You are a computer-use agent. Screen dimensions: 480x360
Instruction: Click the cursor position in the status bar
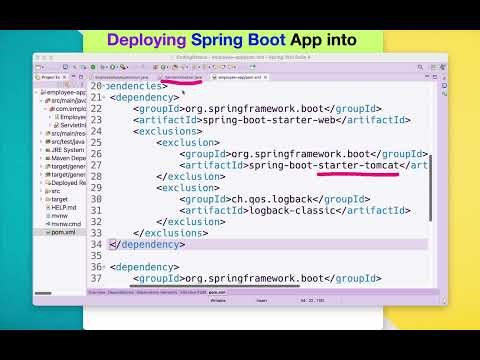(312, 300)
